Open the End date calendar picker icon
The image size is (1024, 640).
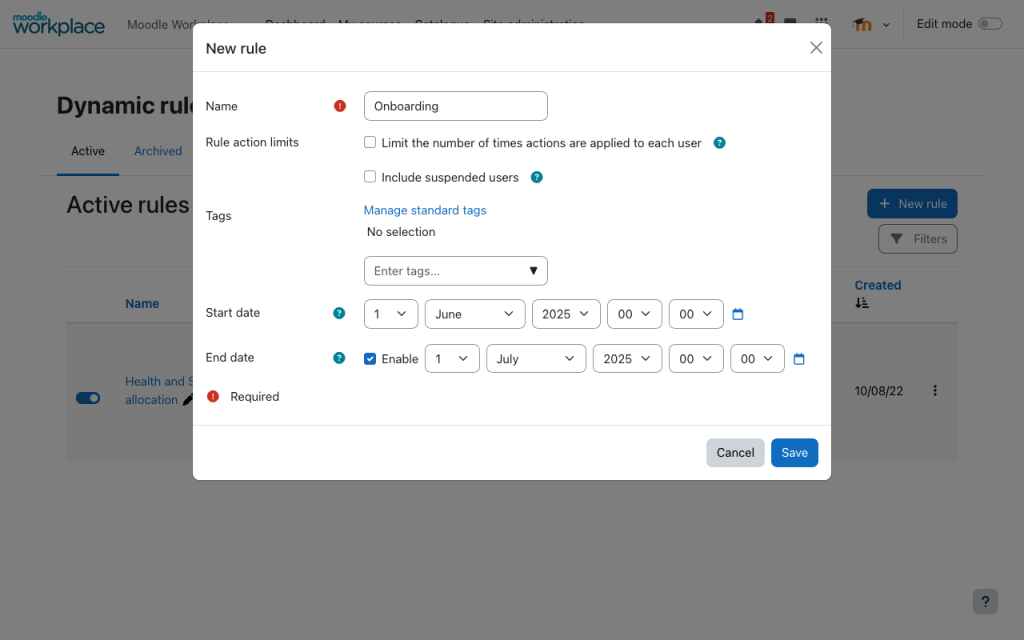click(x=799, y=359)
